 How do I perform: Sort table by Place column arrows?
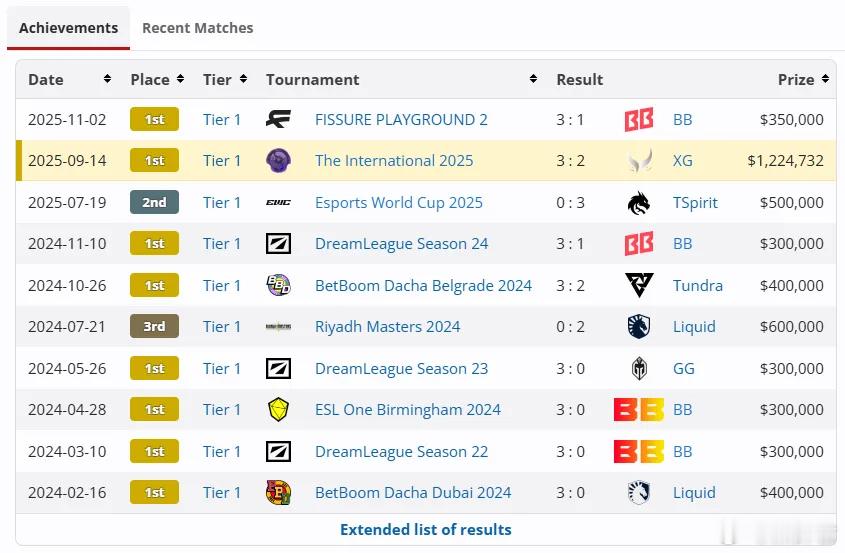180,79
